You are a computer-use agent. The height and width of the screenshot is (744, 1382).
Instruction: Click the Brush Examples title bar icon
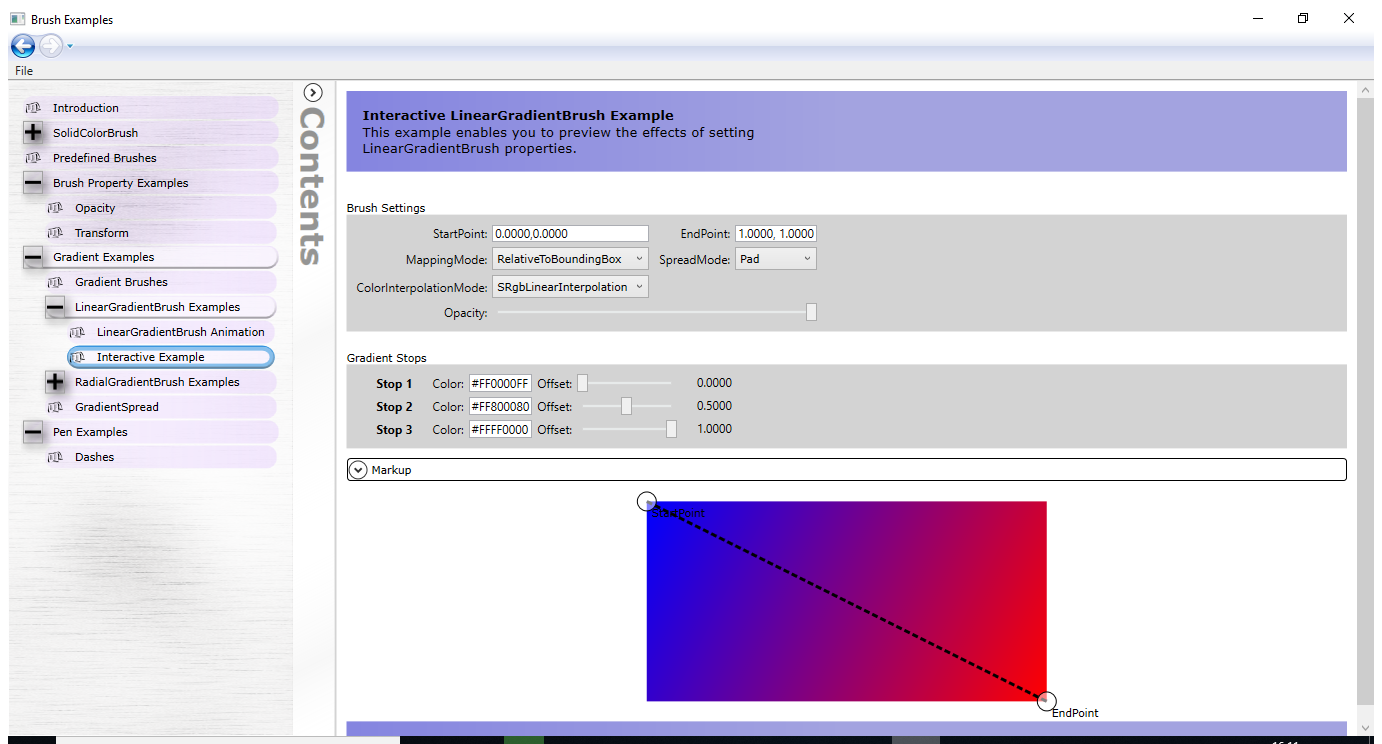pos(17,18)
